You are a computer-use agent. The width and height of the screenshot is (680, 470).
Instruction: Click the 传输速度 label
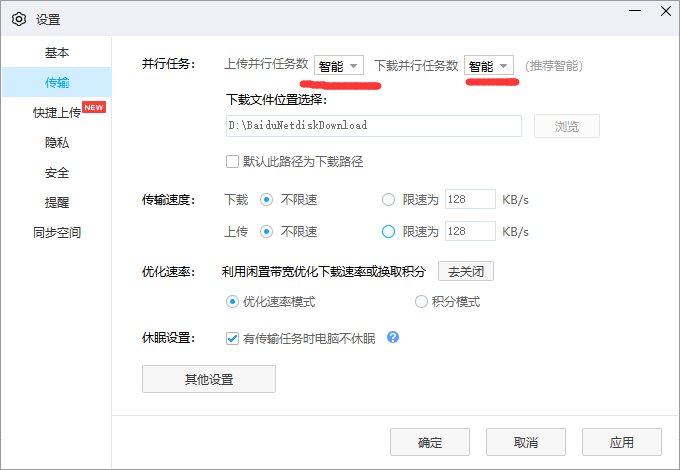pyautogui.click(x=168, y=200)
